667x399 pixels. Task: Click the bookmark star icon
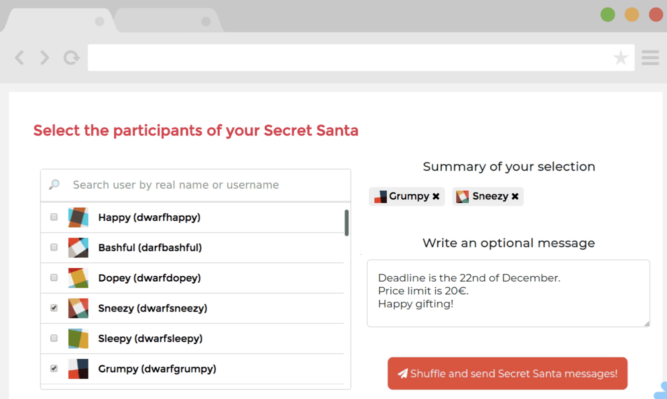coord(621,57)
